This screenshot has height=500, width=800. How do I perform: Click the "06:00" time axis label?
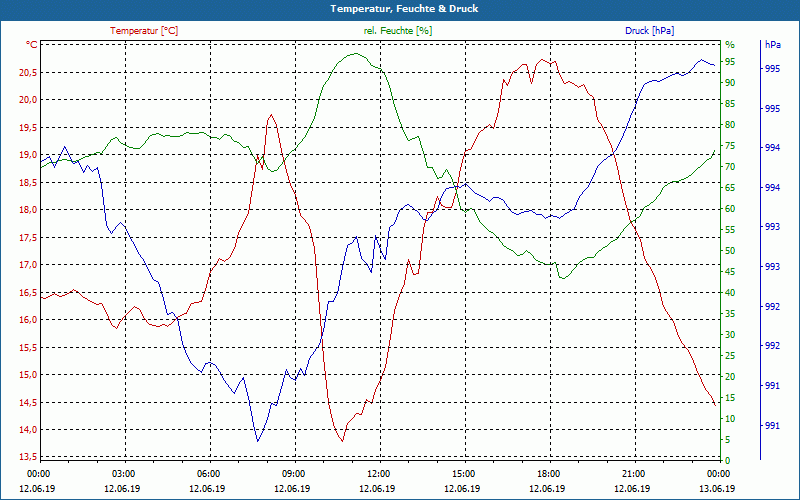pos(208,474)
